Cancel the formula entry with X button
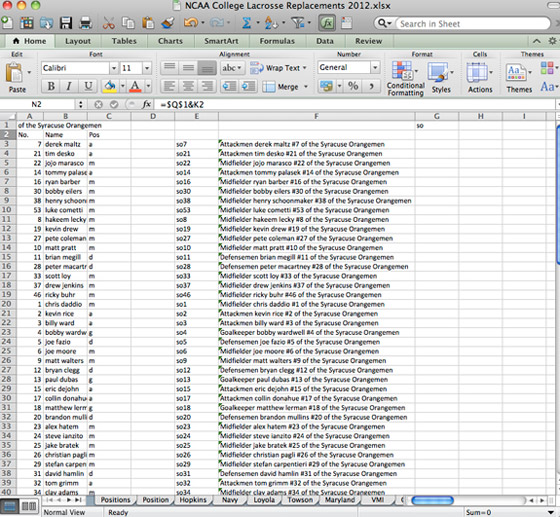 coord(98,104)
